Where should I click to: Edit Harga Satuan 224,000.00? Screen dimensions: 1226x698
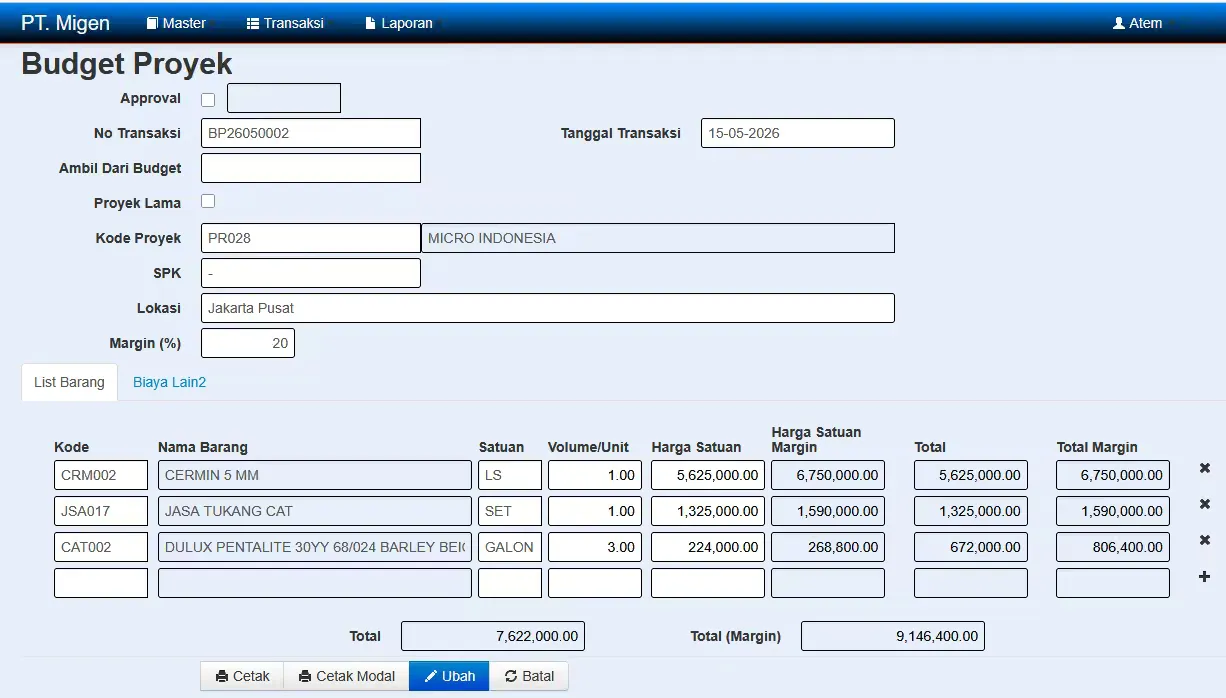[x=708, y=547]
